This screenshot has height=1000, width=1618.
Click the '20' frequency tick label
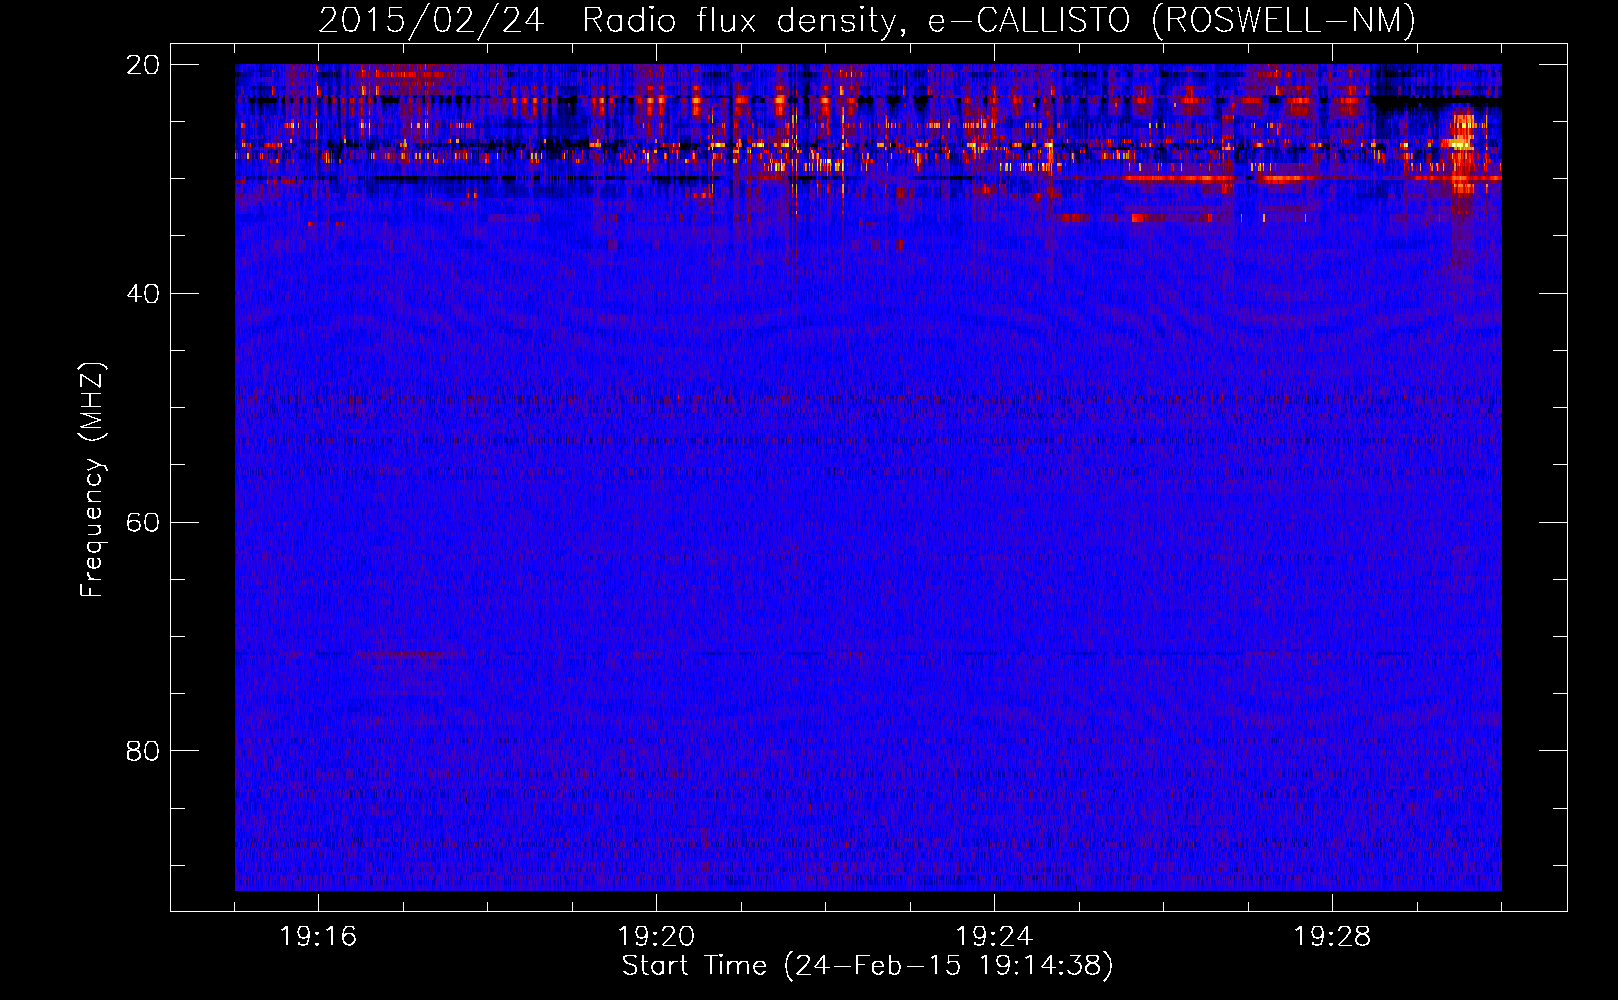[x=143, y=65]
